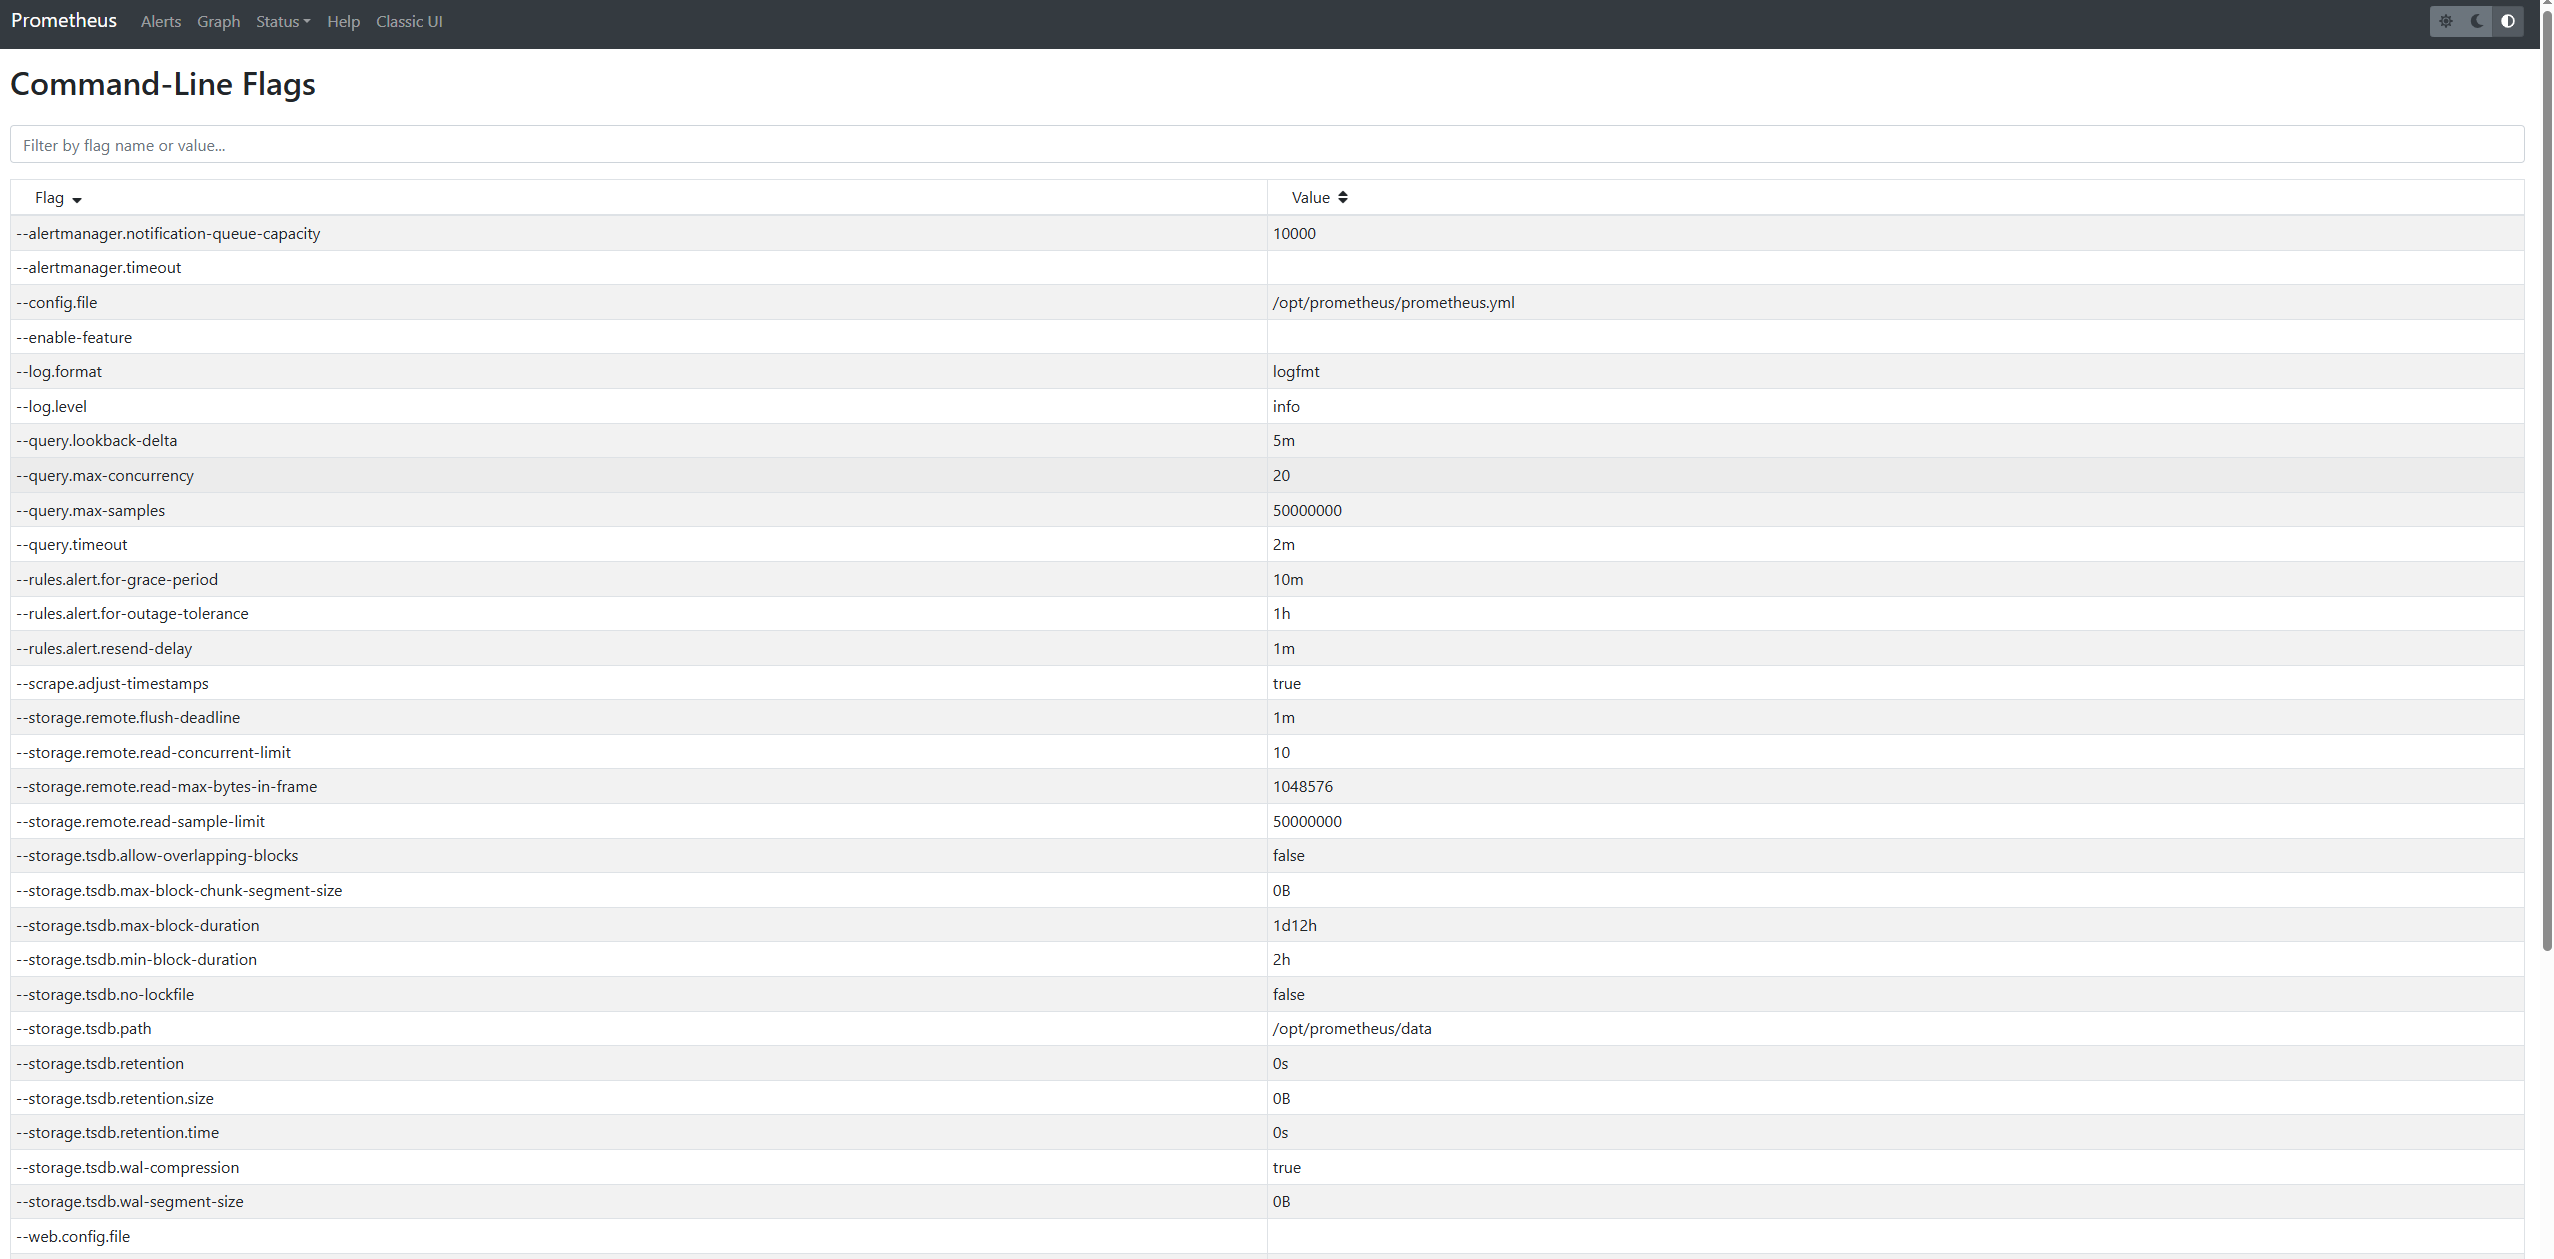Select the --config.file flag row

click(57, 303)
